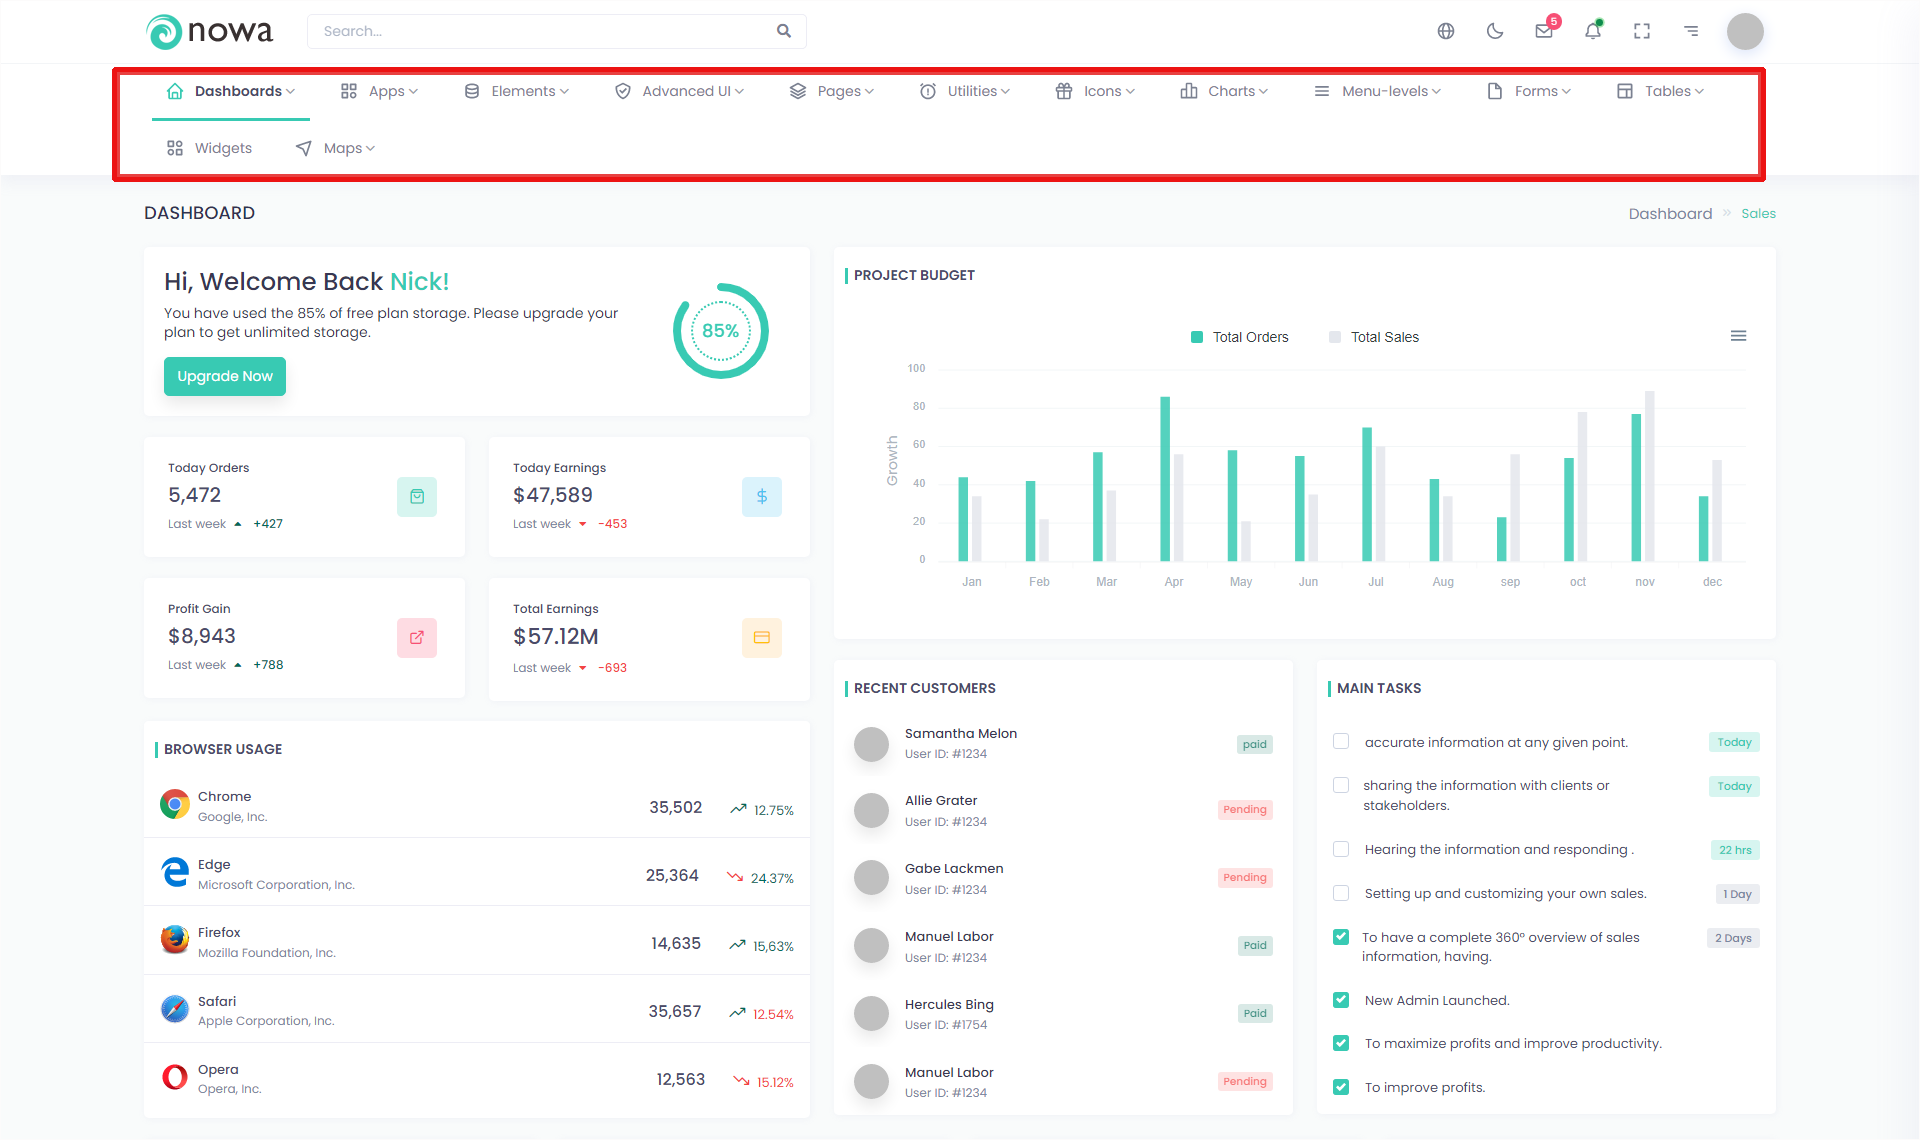Check 'accurate information at any given point' task
This screenshot has height=1140, width=1920.
coord(1341,742)
